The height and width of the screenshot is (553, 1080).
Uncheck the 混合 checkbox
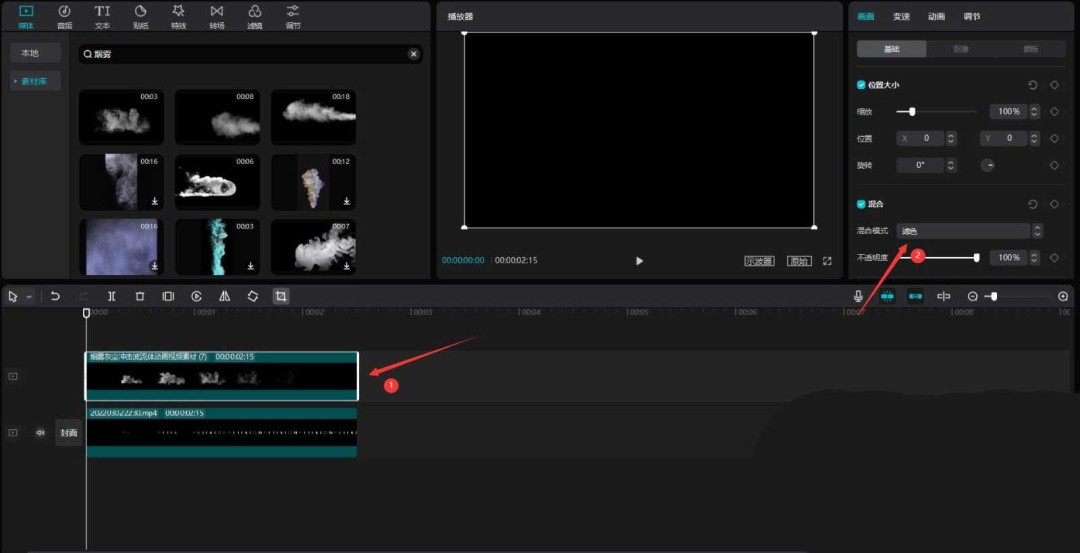pyautogui.click(x=862, y=204)
